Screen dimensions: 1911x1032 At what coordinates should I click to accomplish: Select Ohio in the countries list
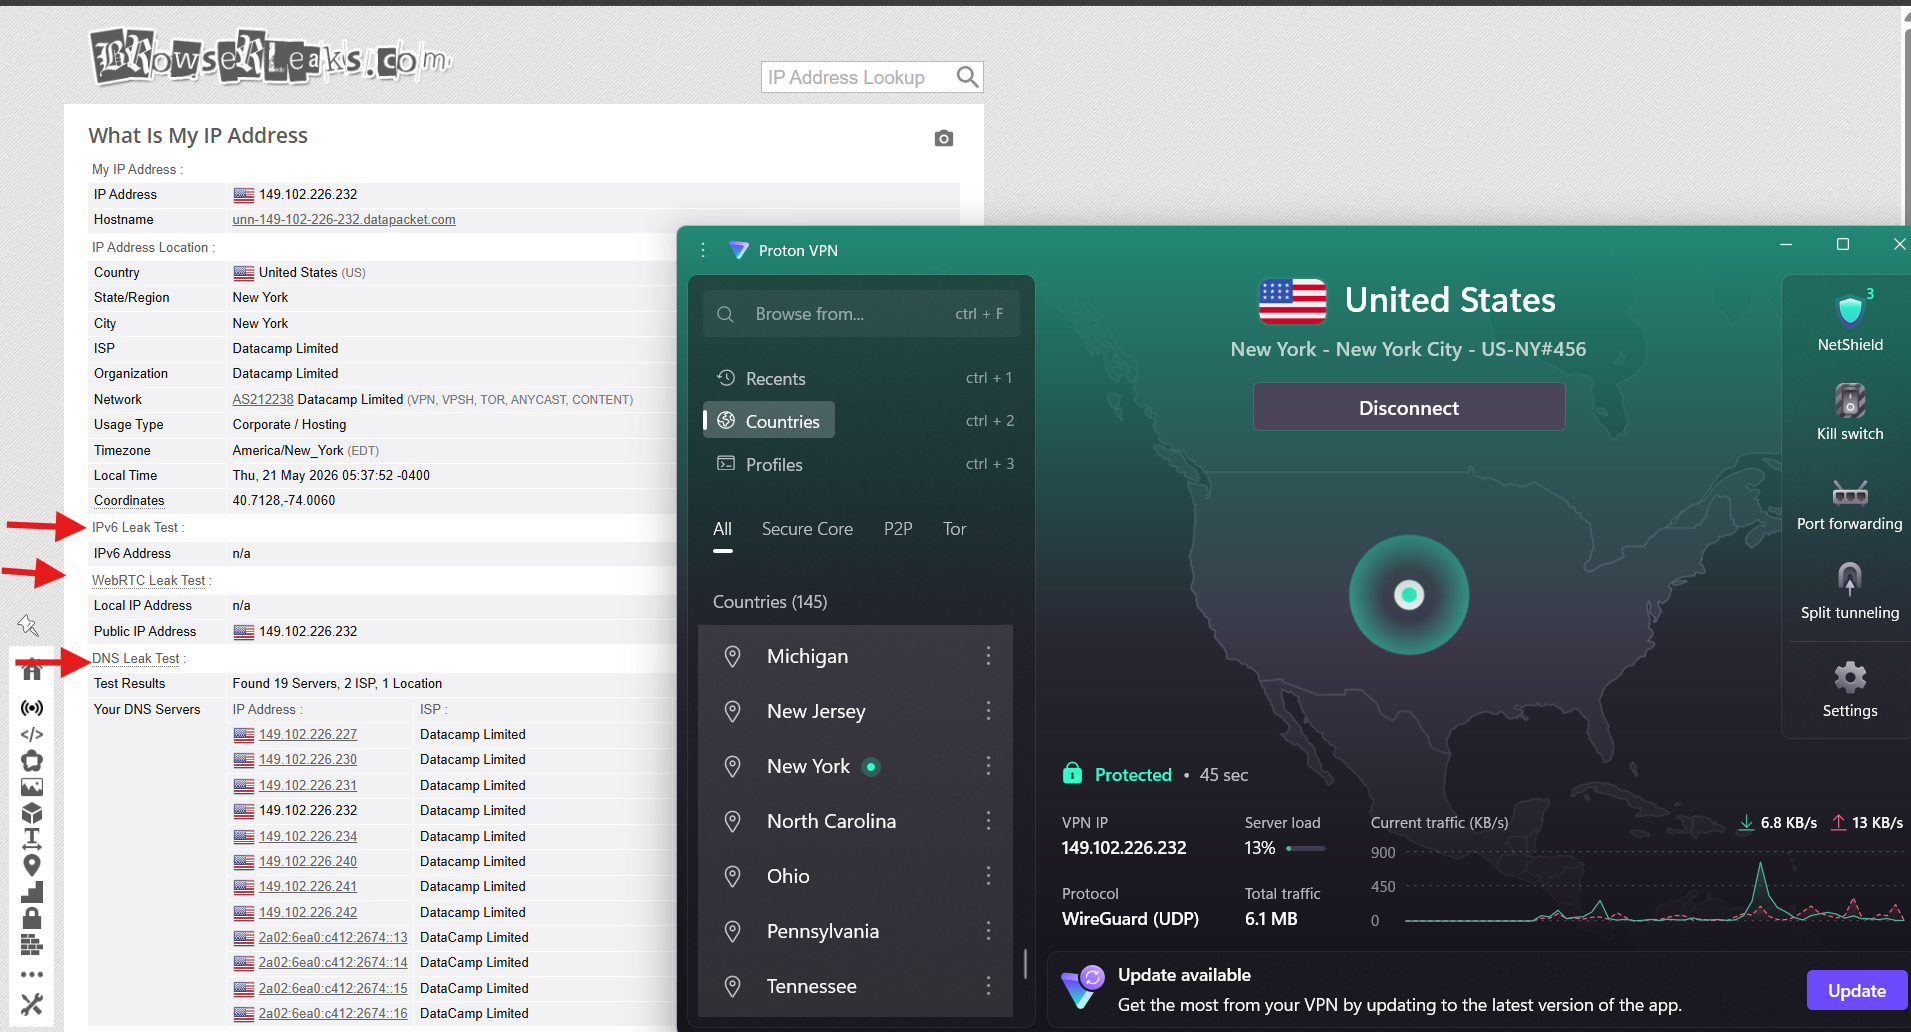pyautogui.click(x=855, y=876)
